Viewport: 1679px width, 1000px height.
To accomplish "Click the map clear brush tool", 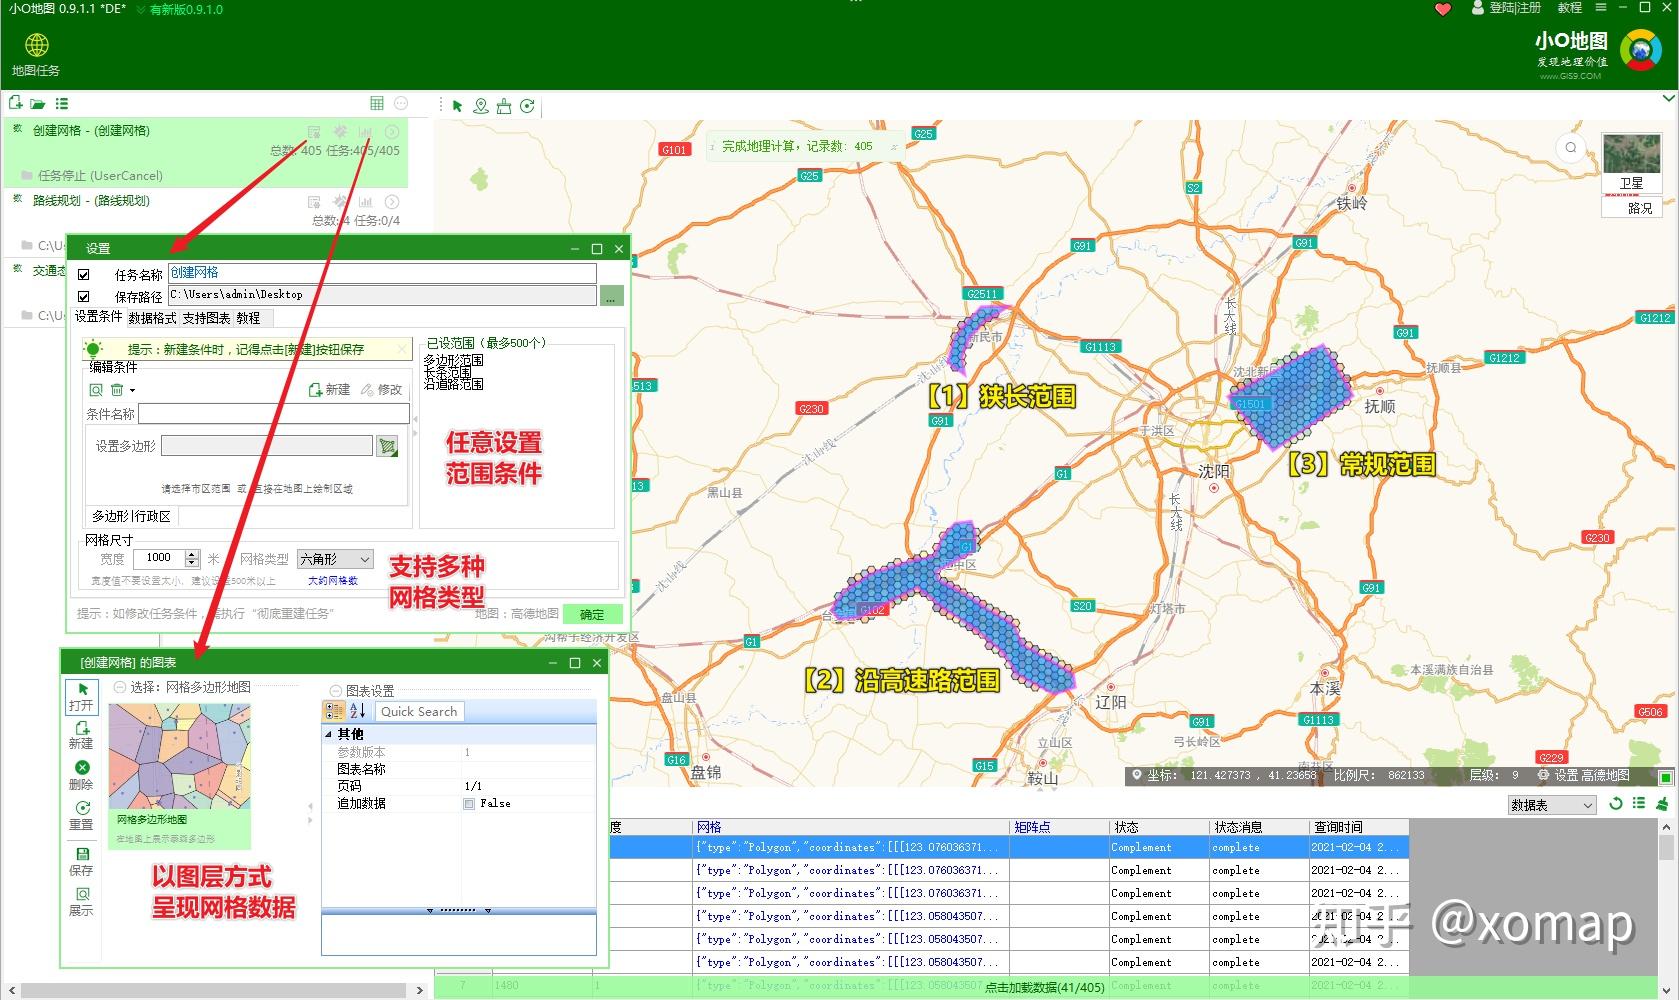I will pos(504,106).
